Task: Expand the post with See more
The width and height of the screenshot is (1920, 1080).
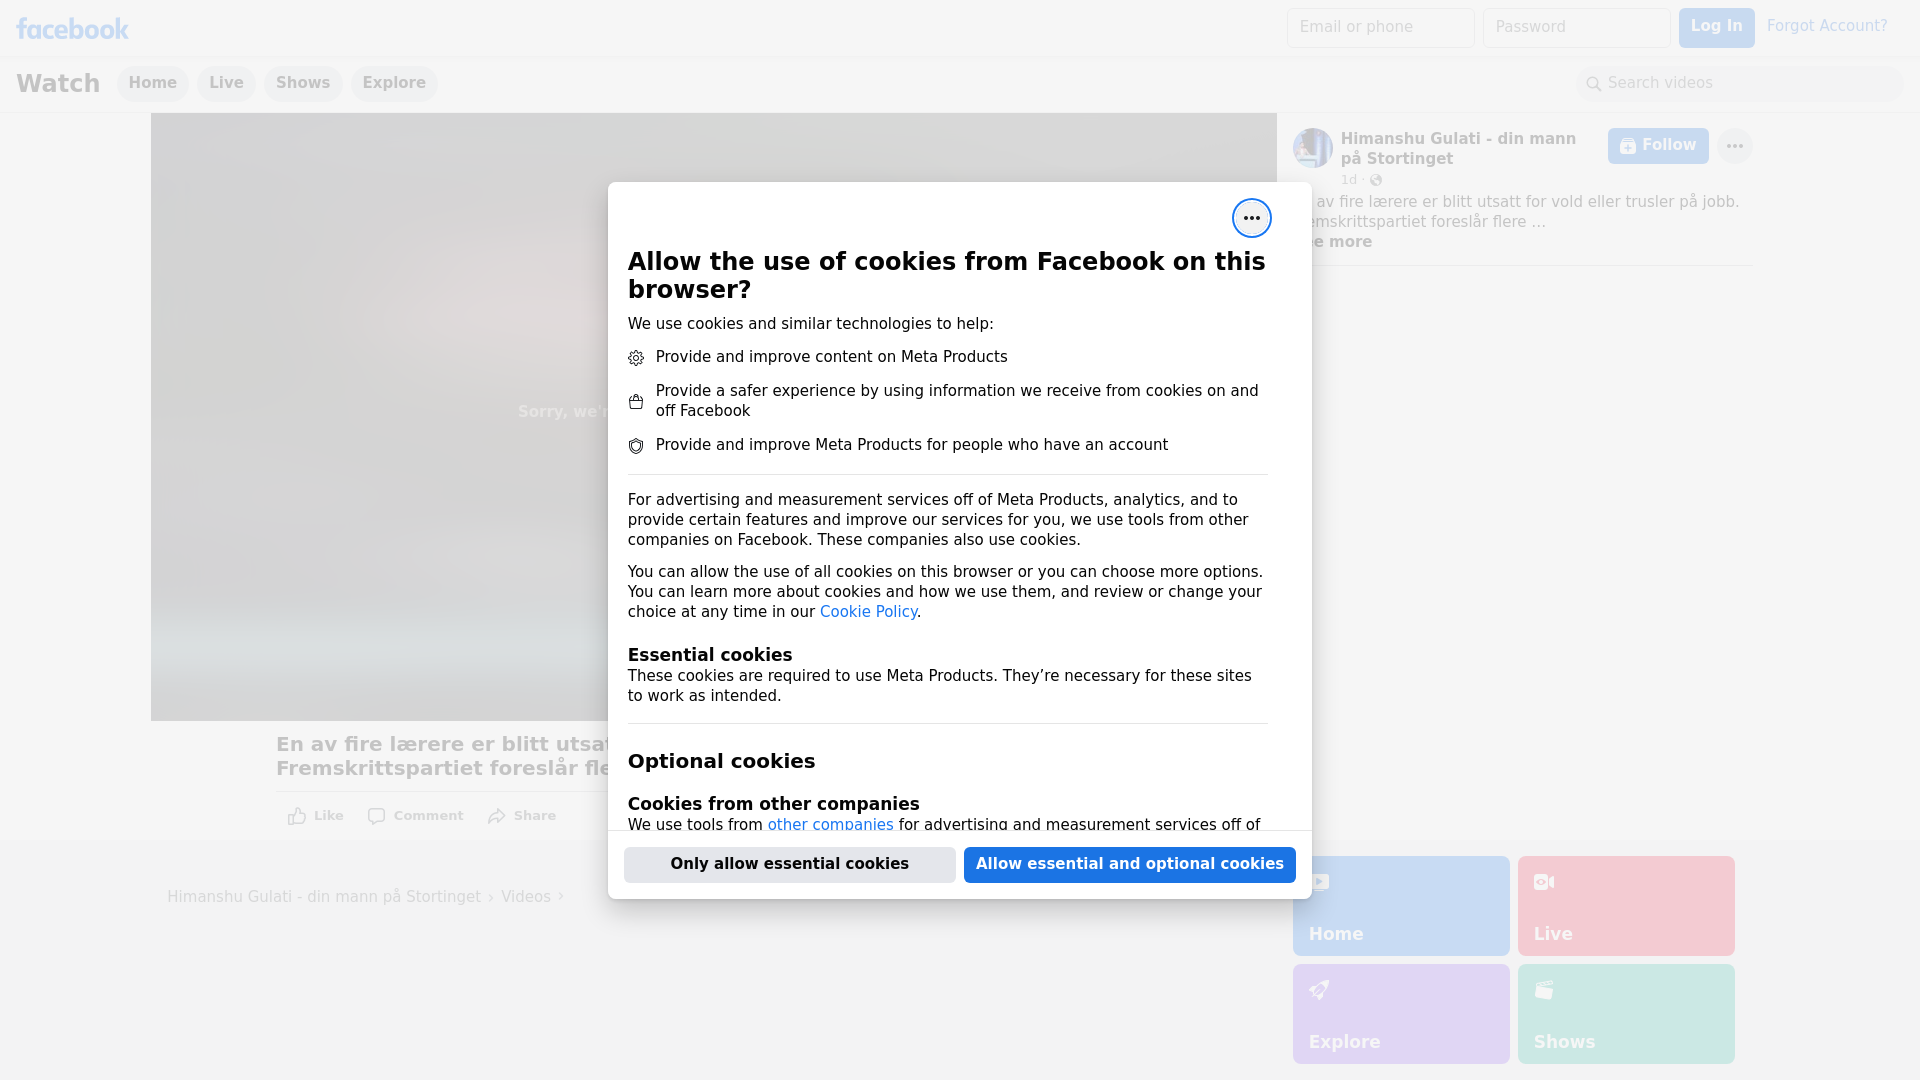Action: click(x=1340, y=242)
